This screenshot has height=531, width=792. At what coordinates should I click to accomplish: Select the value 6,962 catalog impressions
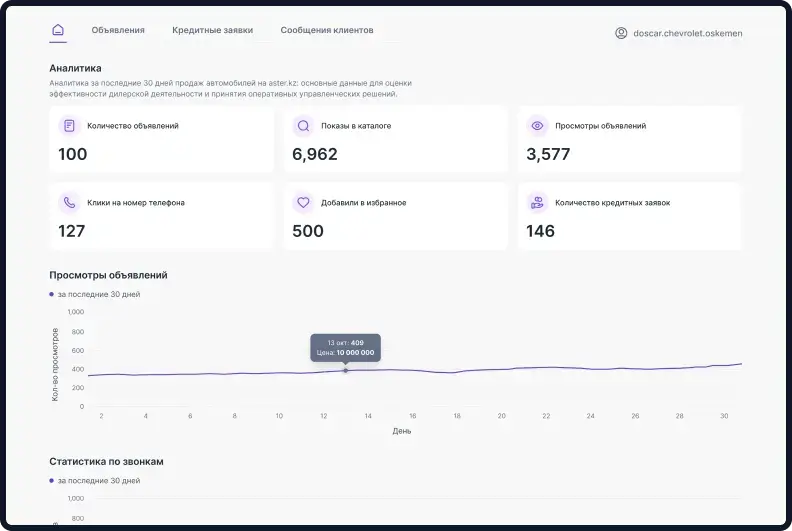[x=315, y=154]
